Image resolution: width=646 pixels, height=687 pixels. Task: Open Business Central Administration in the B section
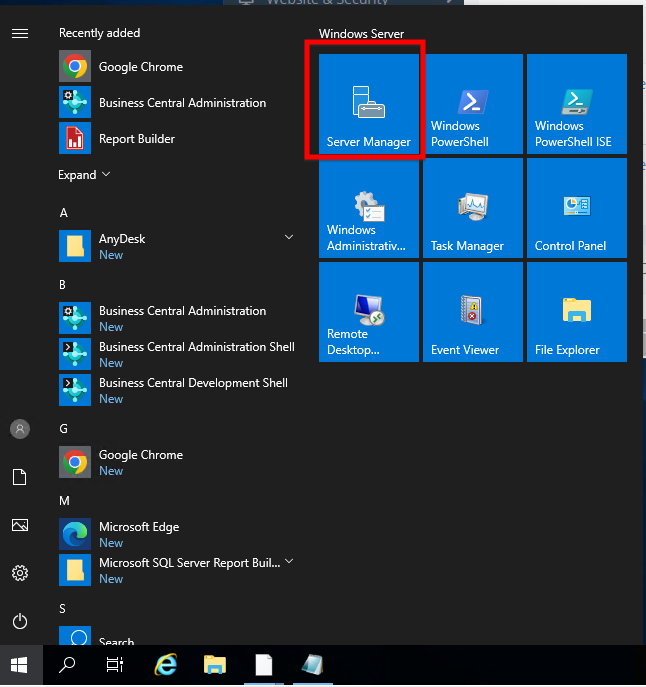click(177, 318)
